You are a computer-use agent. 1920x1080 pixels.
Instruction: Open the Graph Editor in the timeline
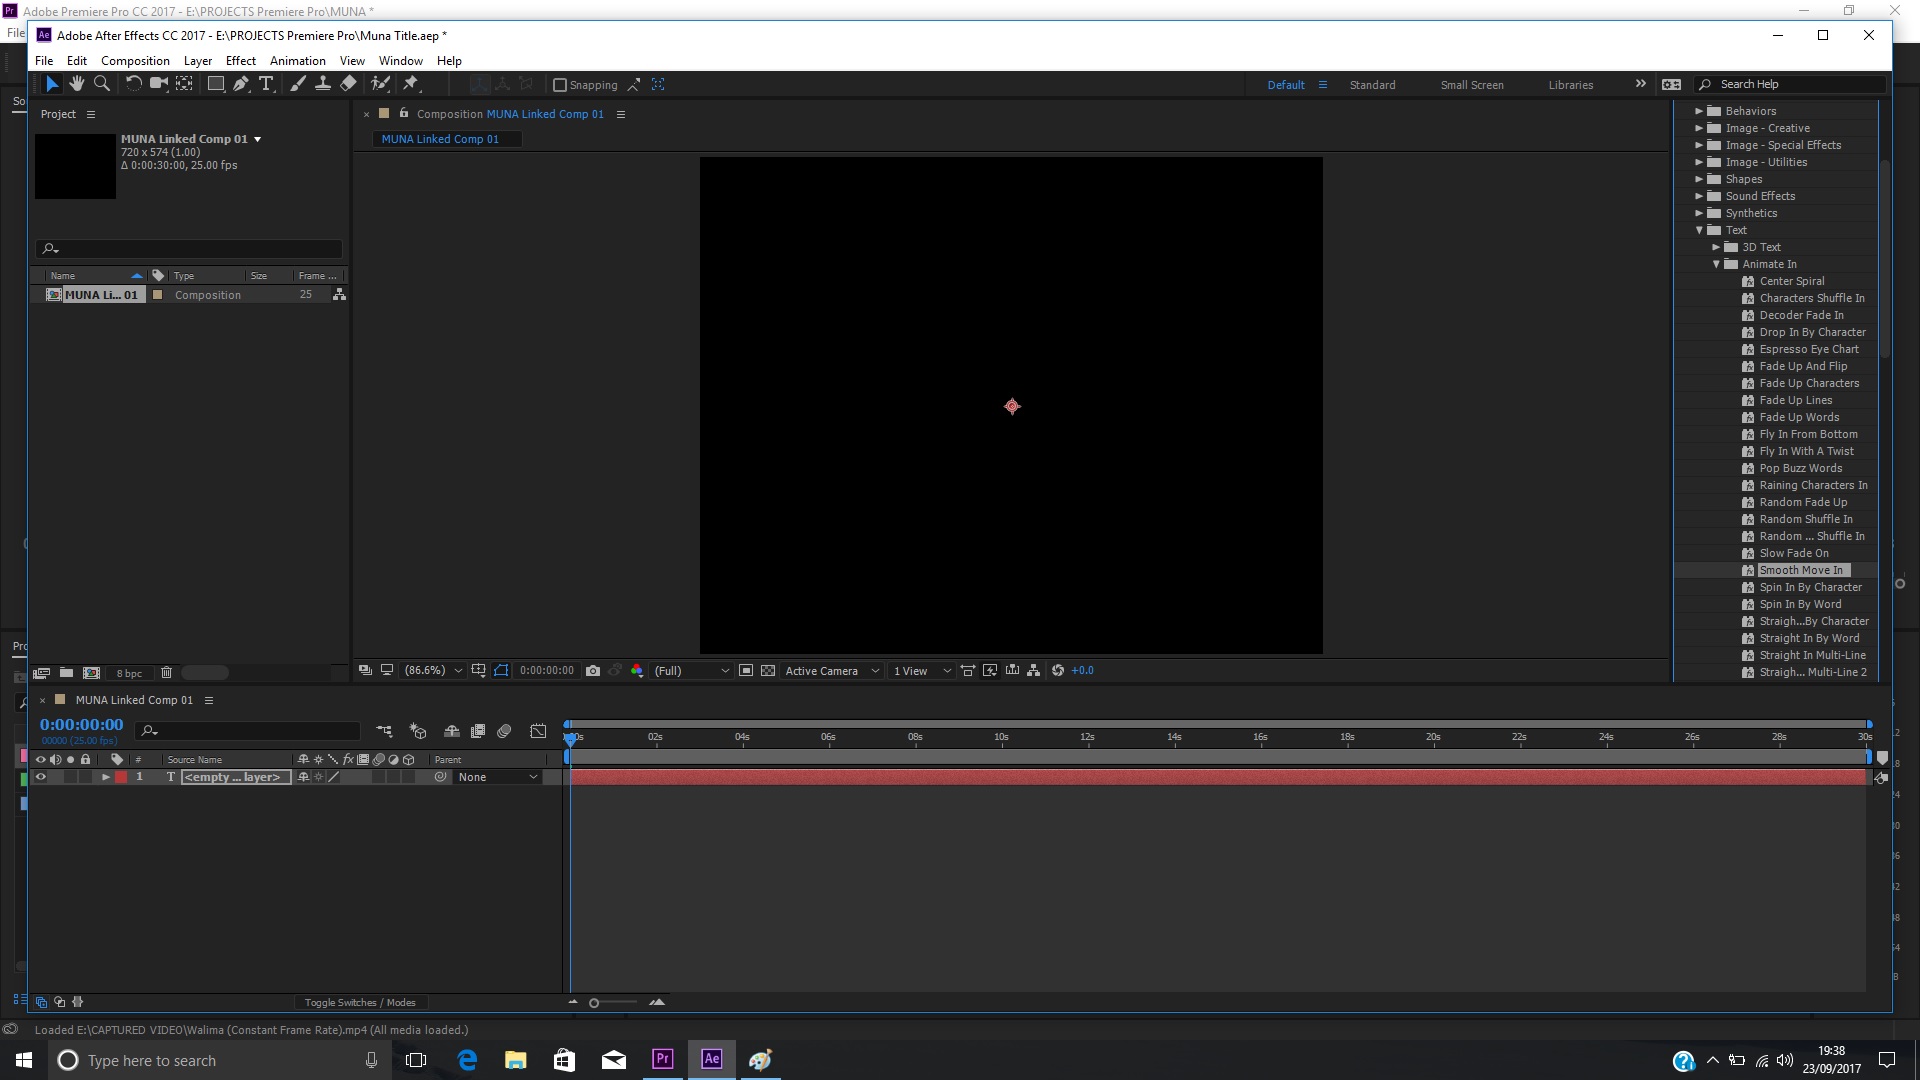tap(538, 731)
